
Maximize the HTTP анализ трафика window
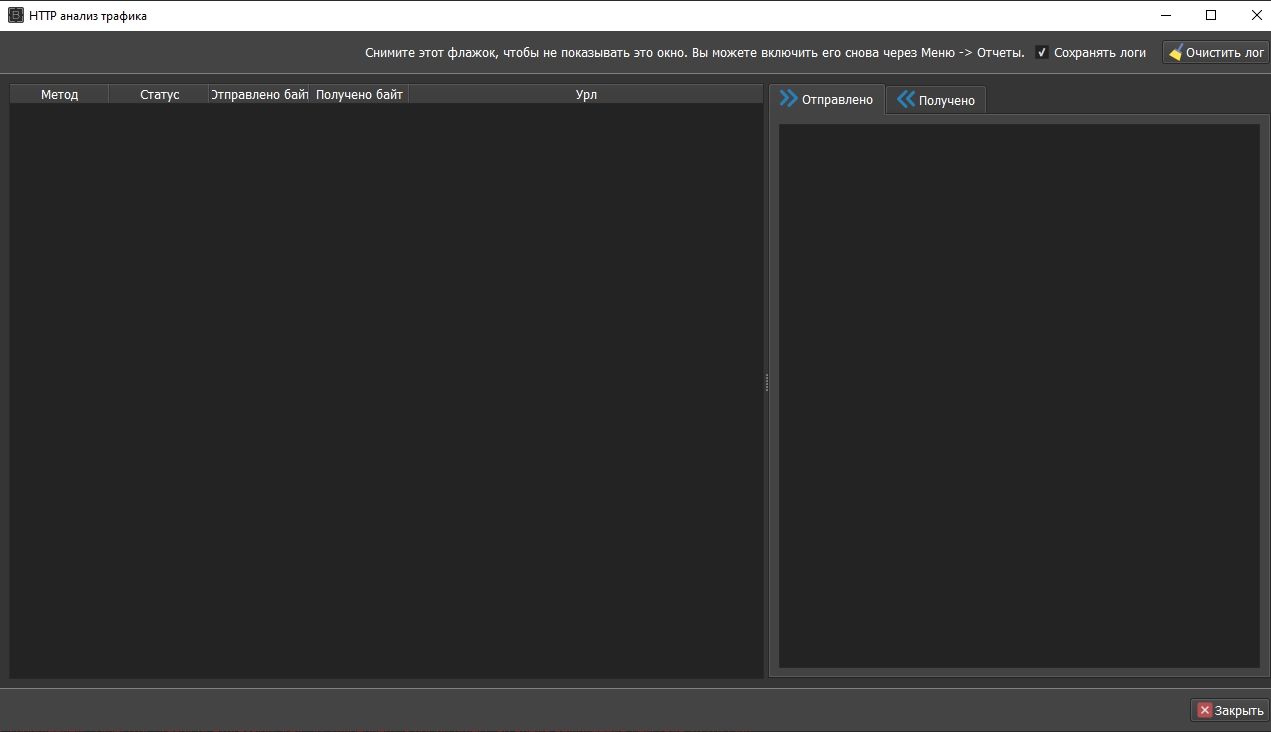coord(1211,15)
